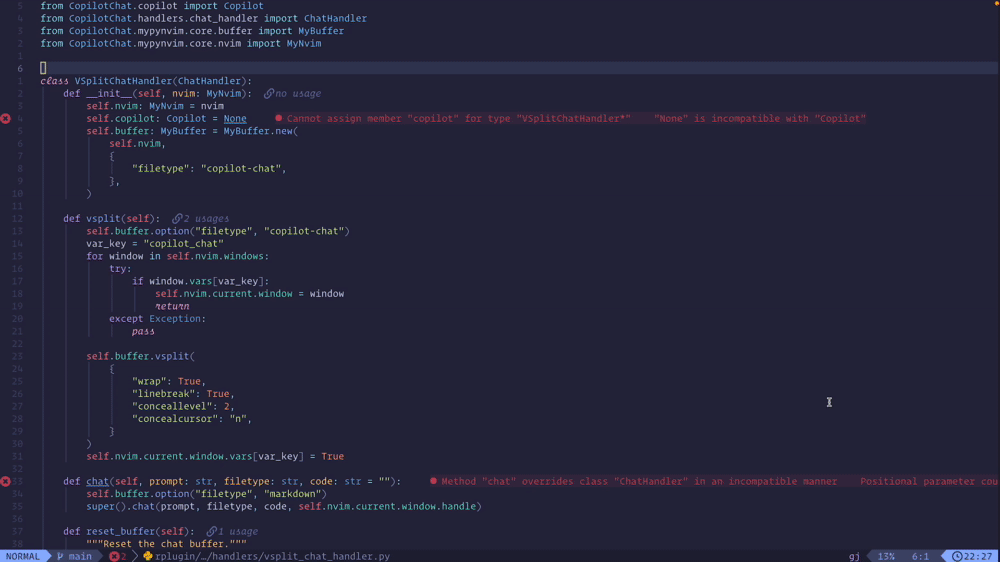Click the '"linebreak": True,' entry

pyautogui.click(x=183, y=394)
